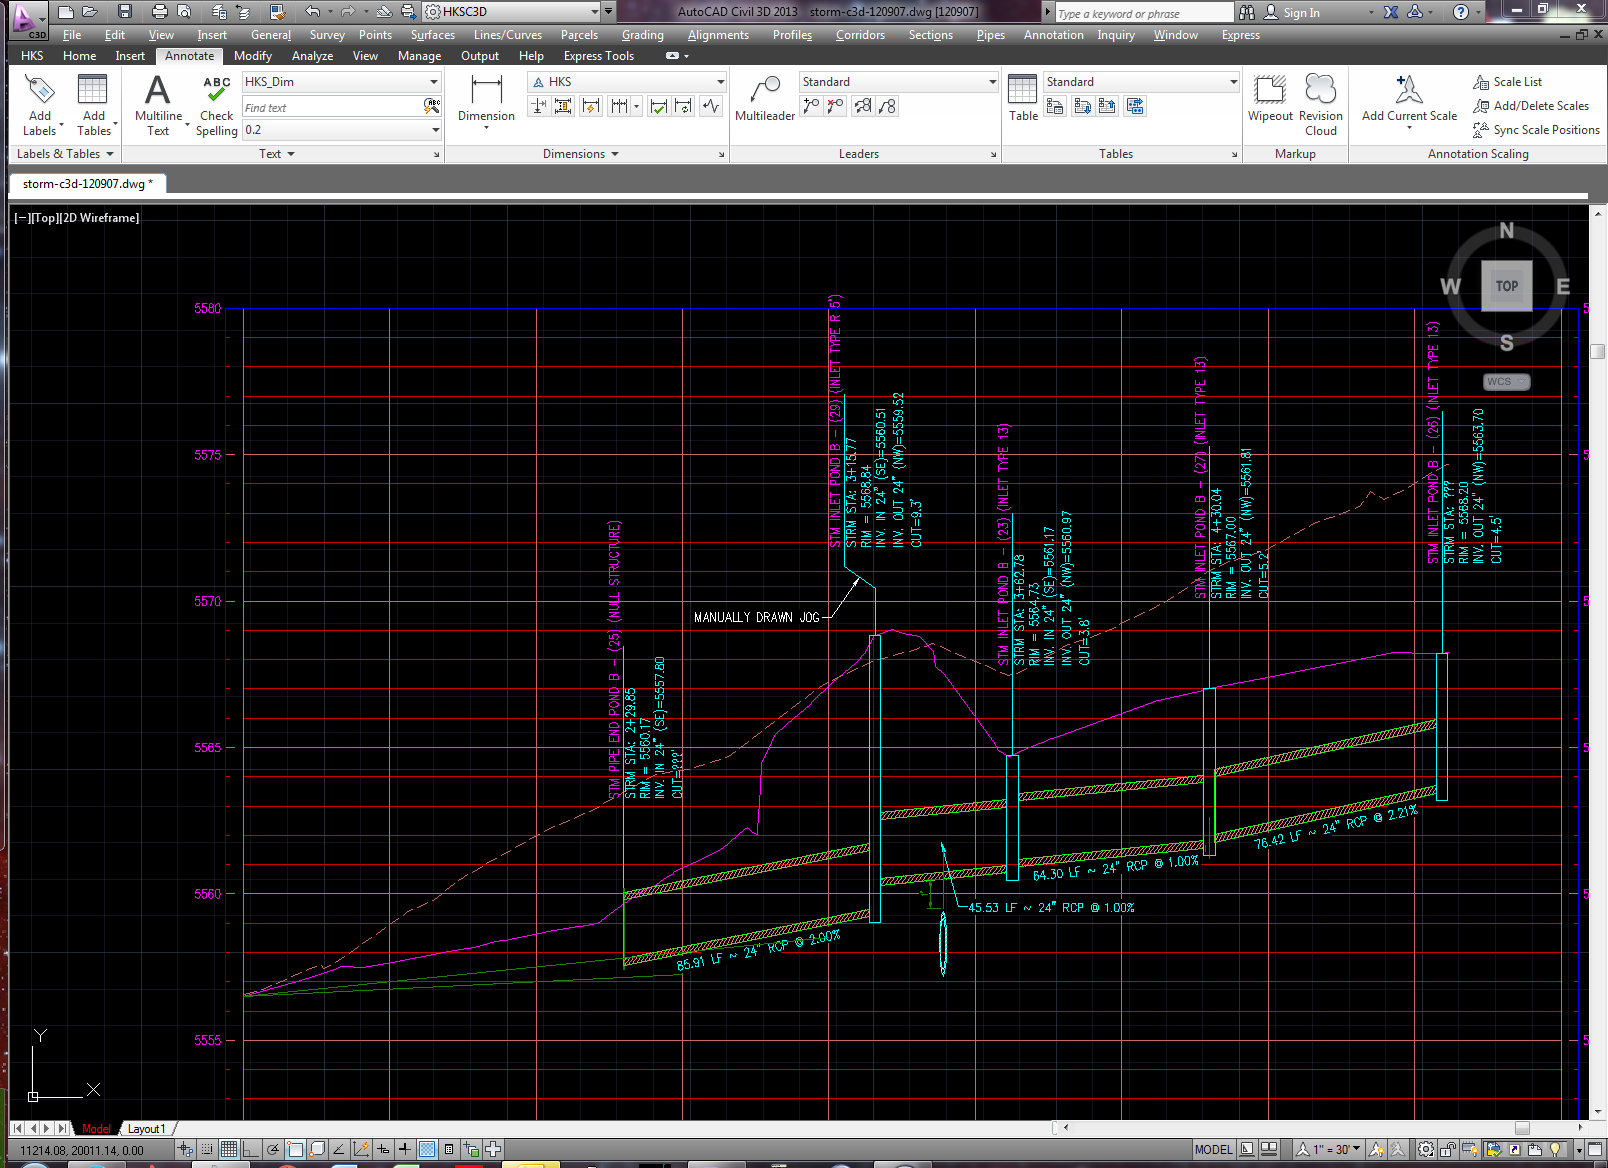
Task: Click the Undo arrow icon
Action: coord(313,12)
